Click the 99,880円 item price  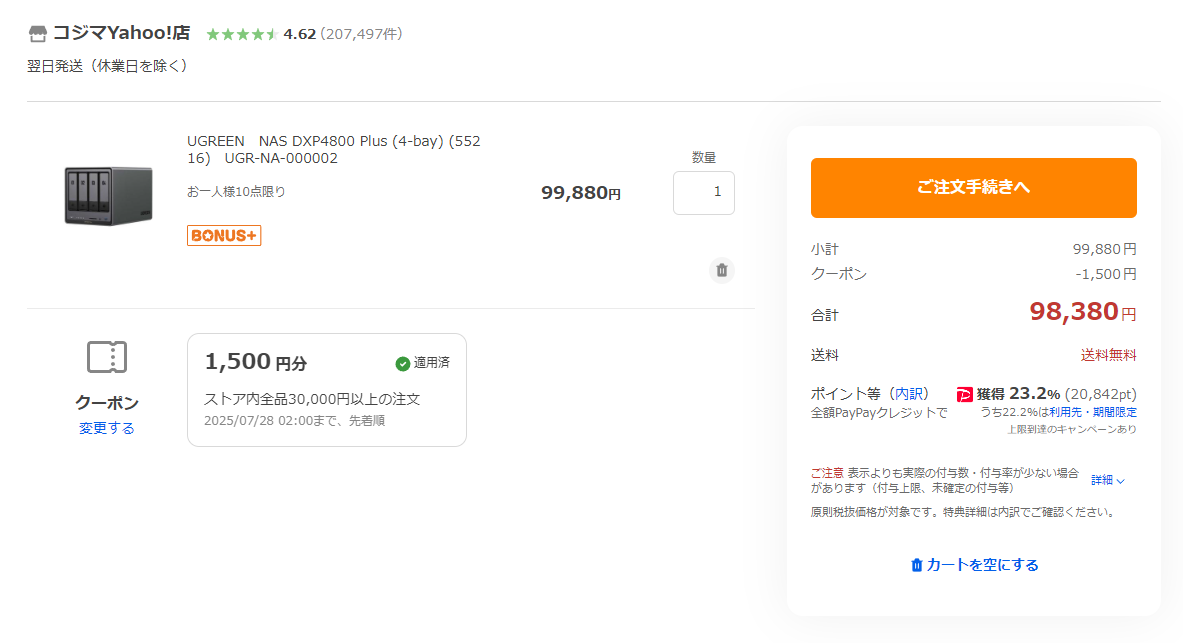pos(581,193)
